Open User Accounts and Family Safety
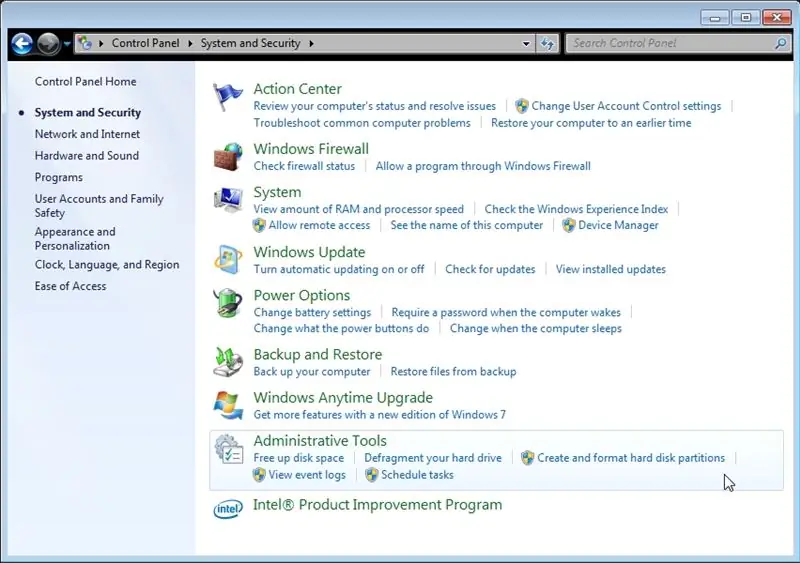The width and height of the screenshot is (800, 563). [x=99, y=206]
